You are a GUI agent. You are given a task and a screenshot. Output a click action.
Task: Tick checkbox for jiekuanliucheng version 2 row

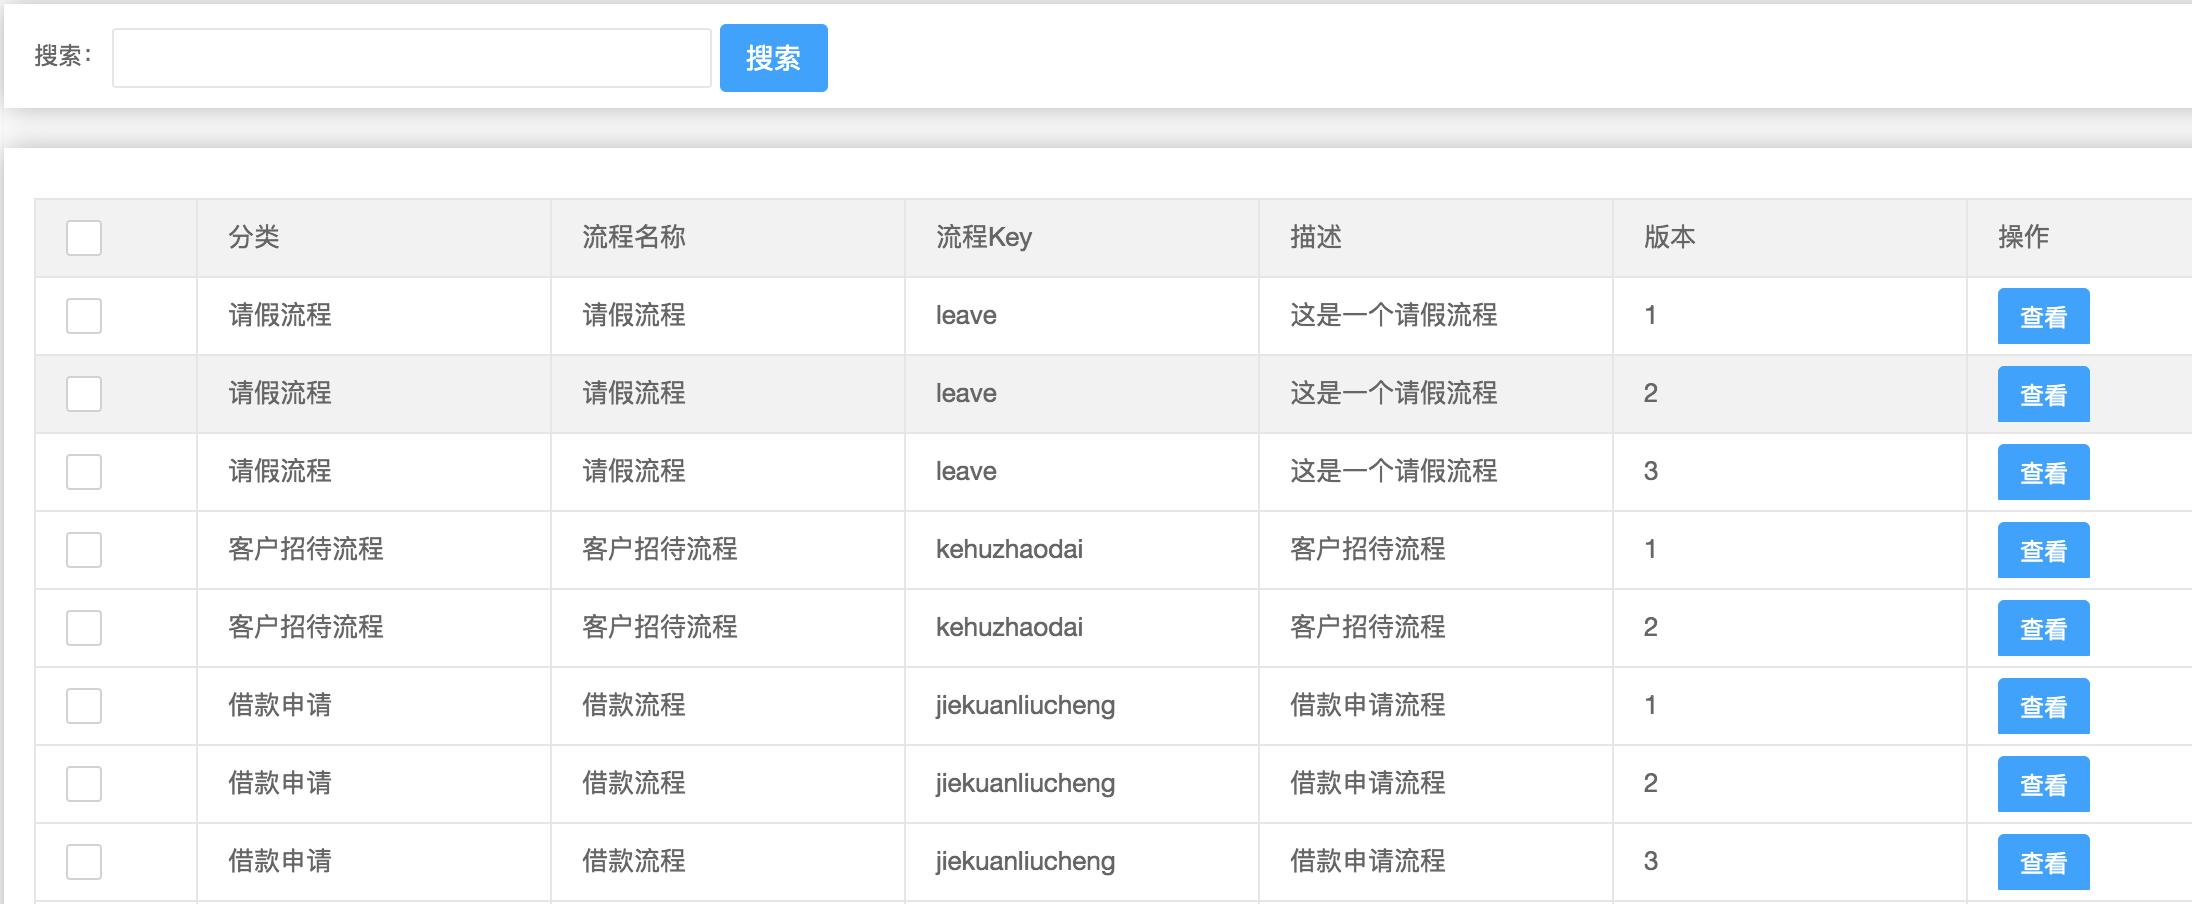click(x=84, y=784)
